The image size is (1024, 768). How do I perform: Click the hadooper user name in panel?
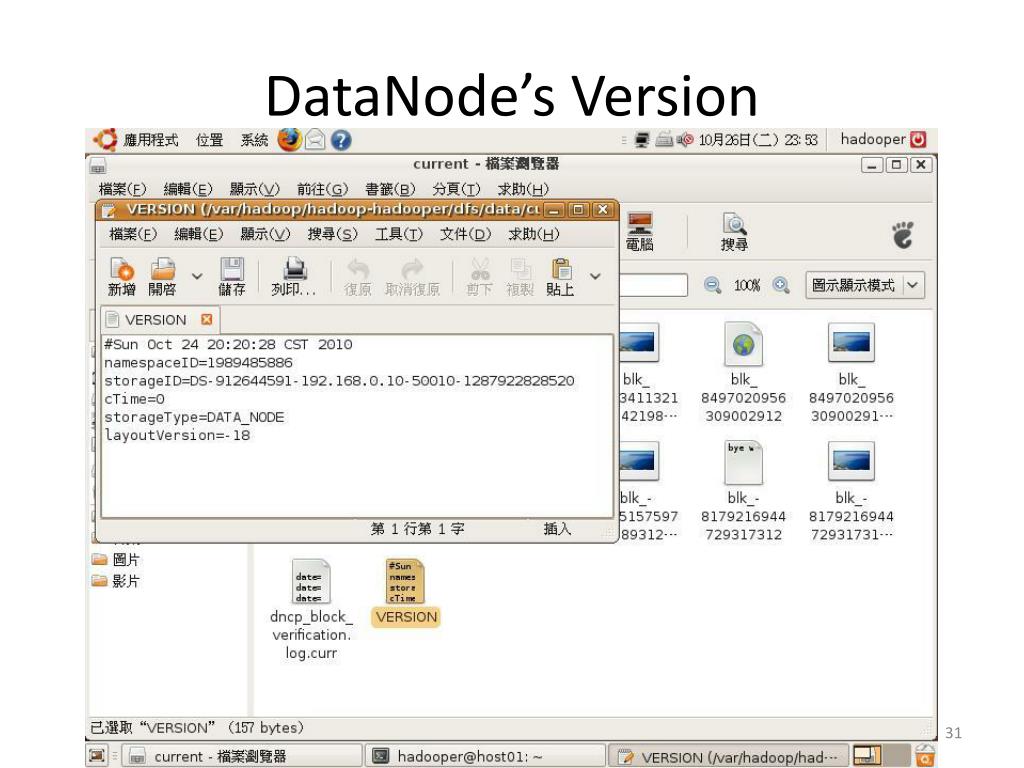point(872,139)
